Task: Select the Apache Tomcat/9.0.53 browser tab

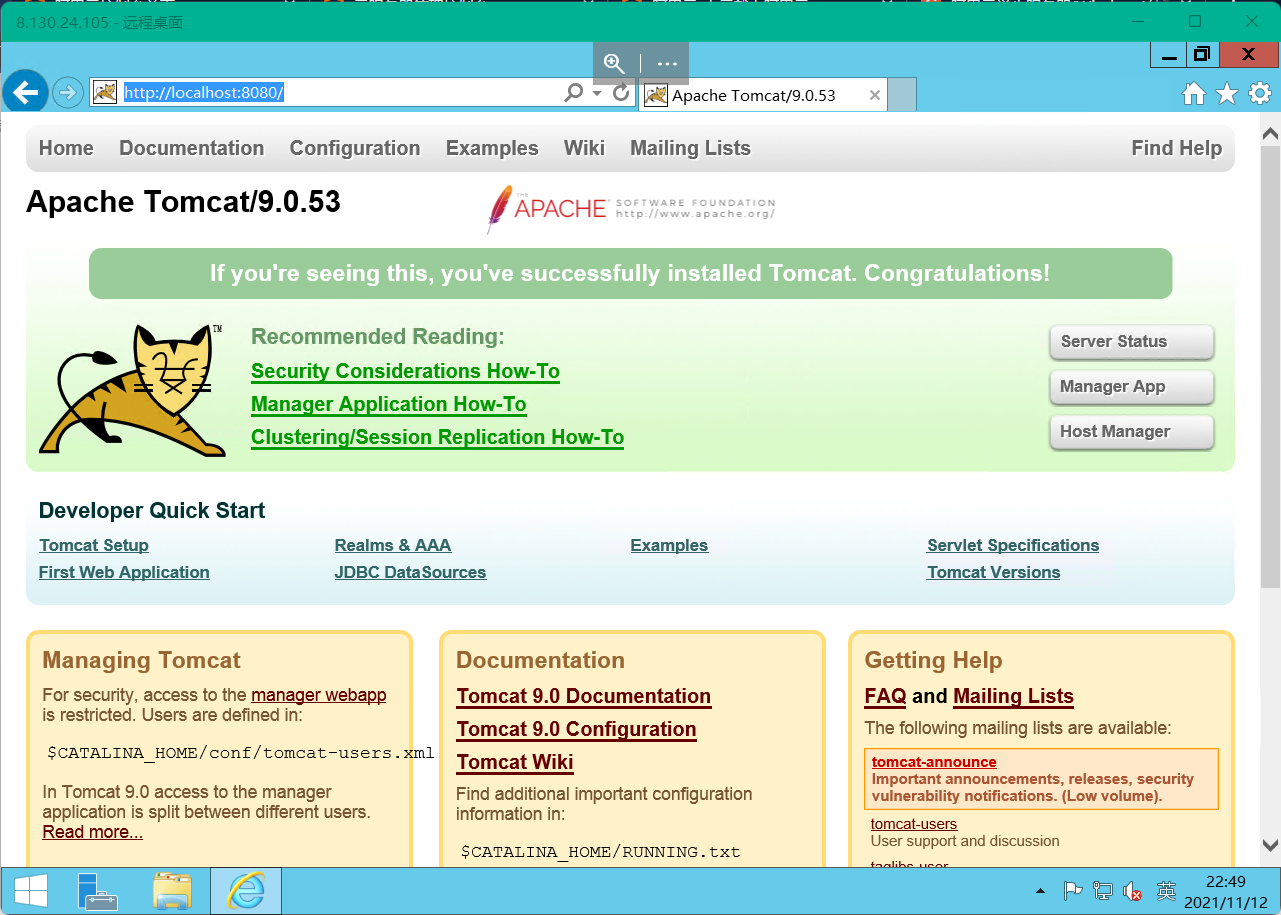Action: [763, 95]
